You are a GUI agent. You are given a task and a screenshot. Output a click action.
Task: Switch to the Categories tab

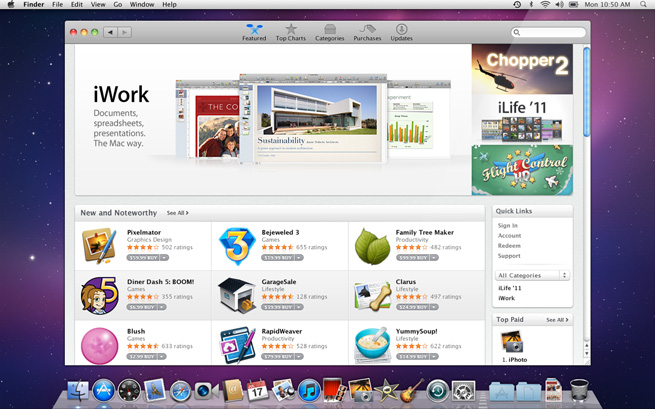(330, 33)
